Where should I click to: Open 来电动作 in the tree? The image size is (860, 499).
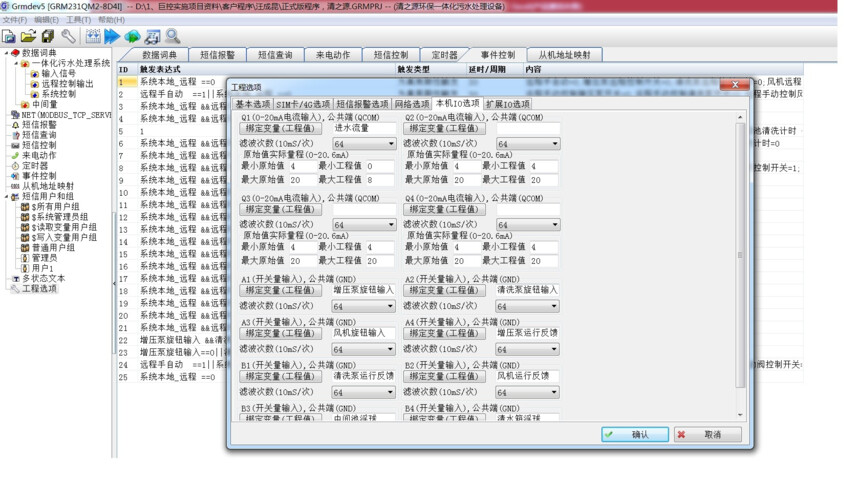point(38,155)
